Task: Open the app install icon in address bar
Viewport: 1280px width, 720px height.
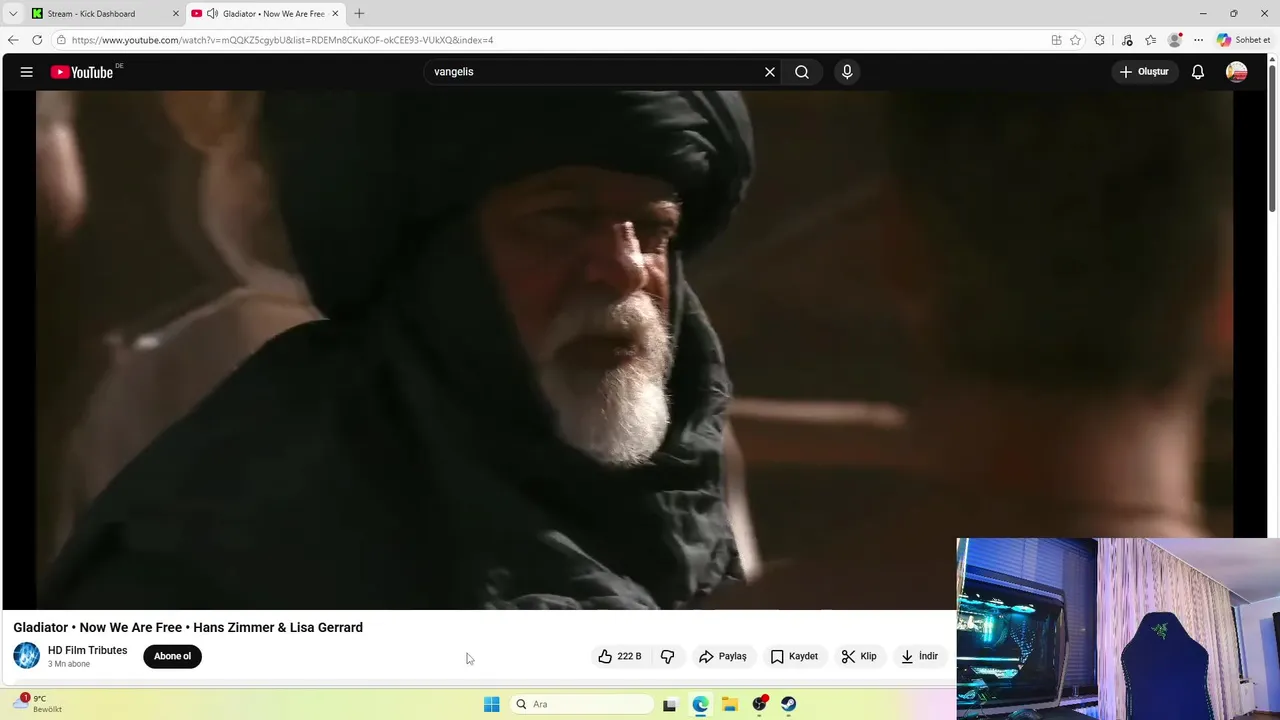Action: click(1056, 40)
